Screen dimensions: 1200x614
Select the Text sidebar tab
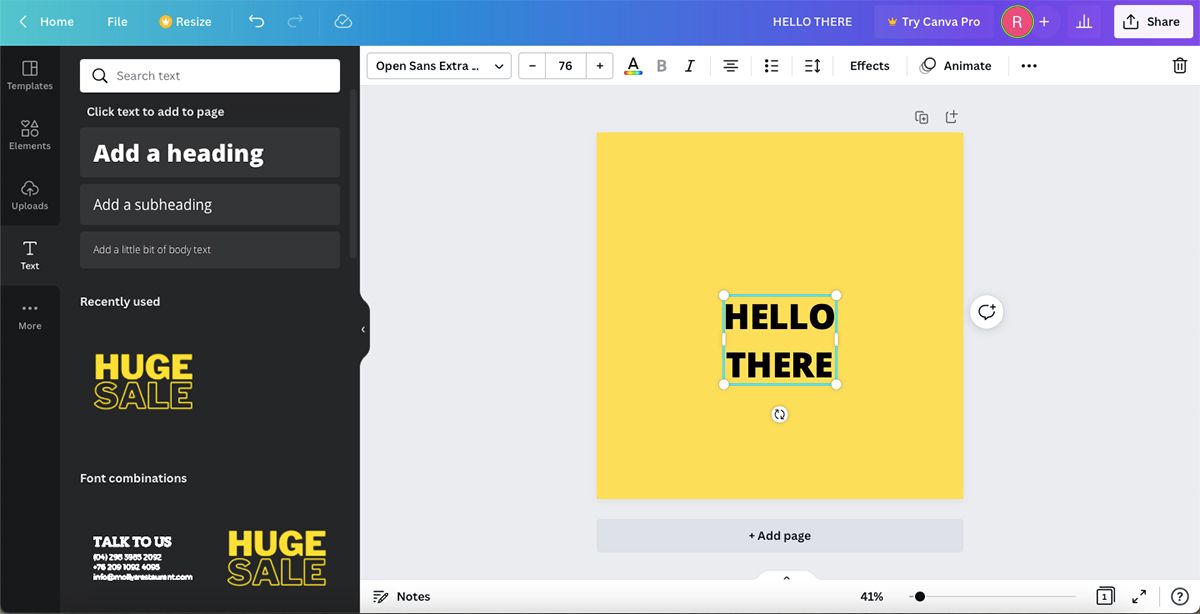(x=30, y=255)
